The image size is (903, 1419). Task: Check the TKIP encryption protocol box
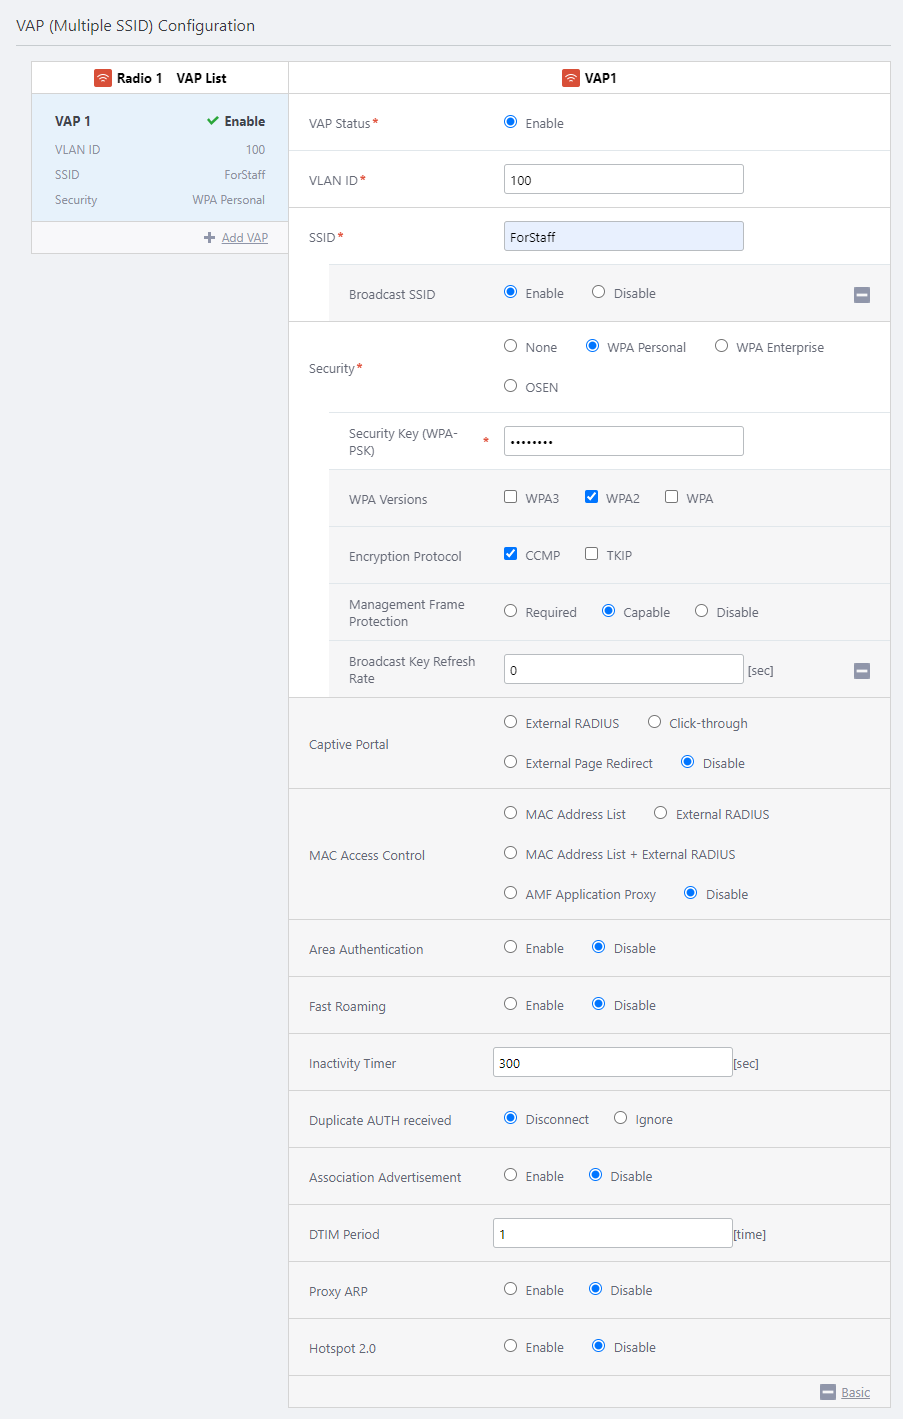point(592,554)
